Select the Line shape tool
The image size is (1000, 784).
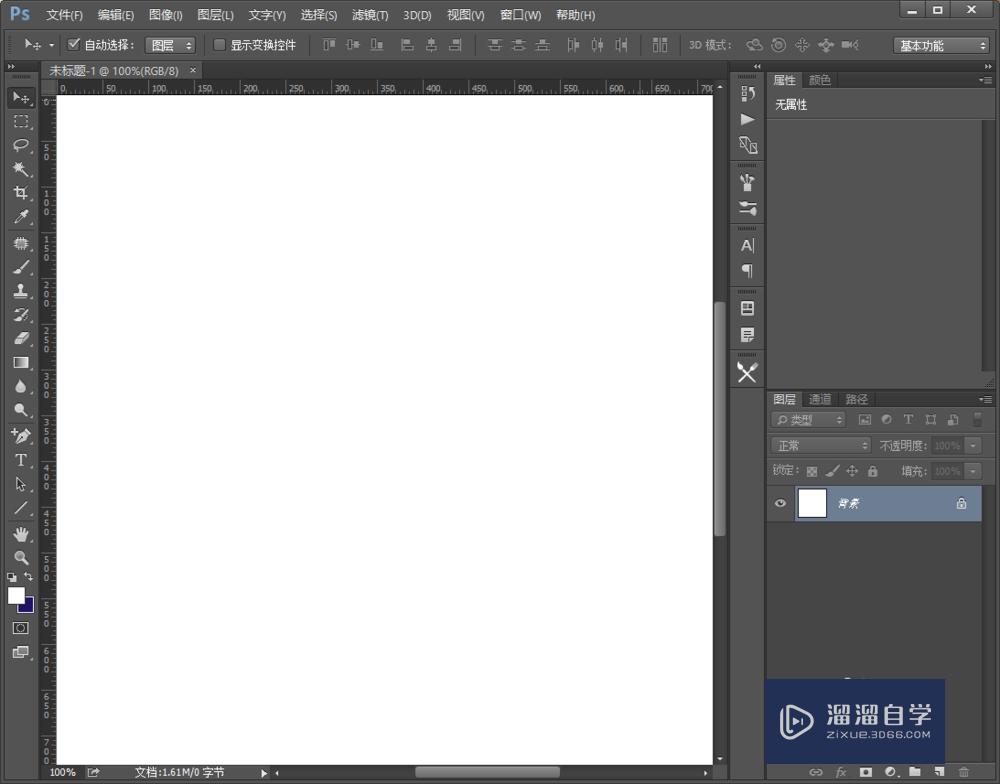click(x=20, y=508)
